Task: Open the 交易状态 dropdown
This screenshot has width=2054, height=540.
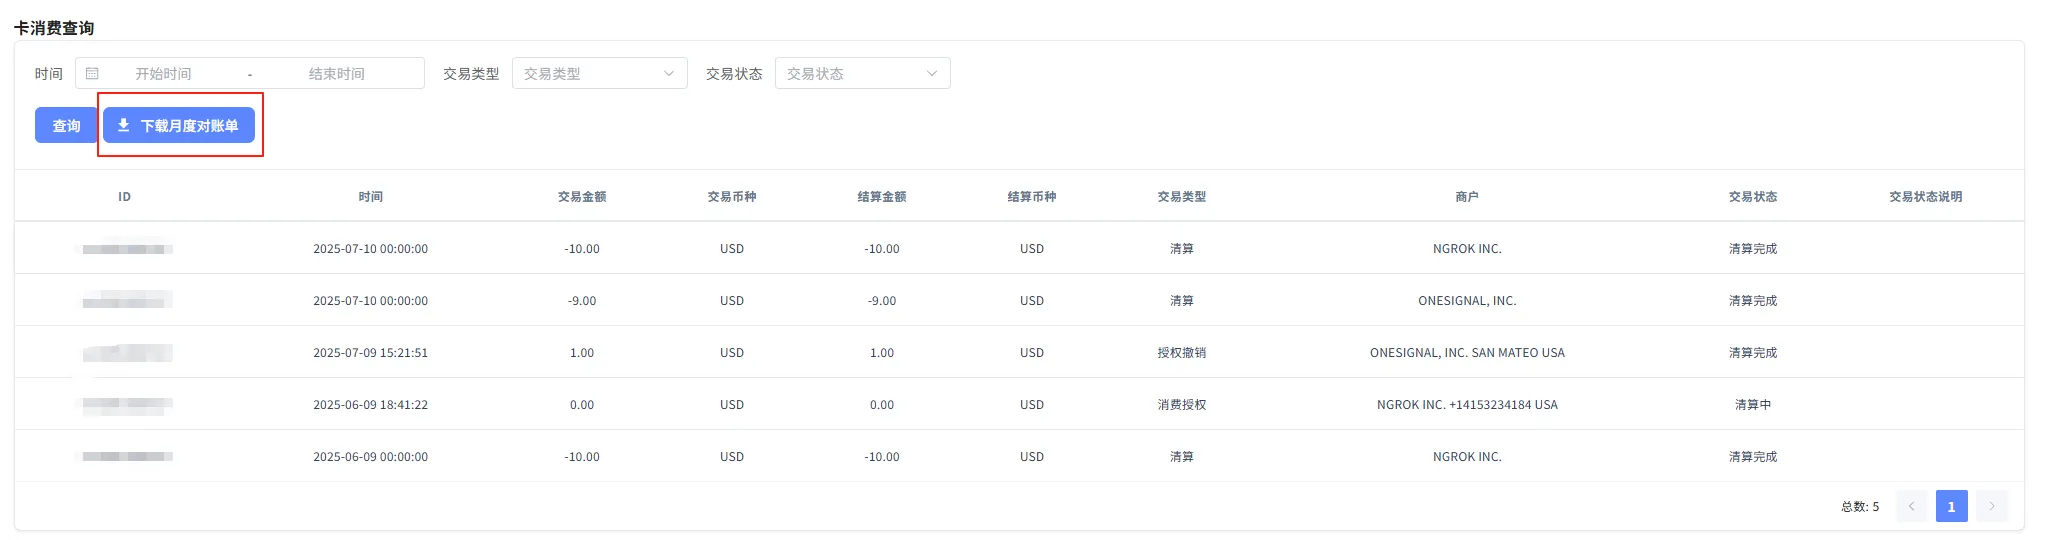Action: tap(861, 73)
